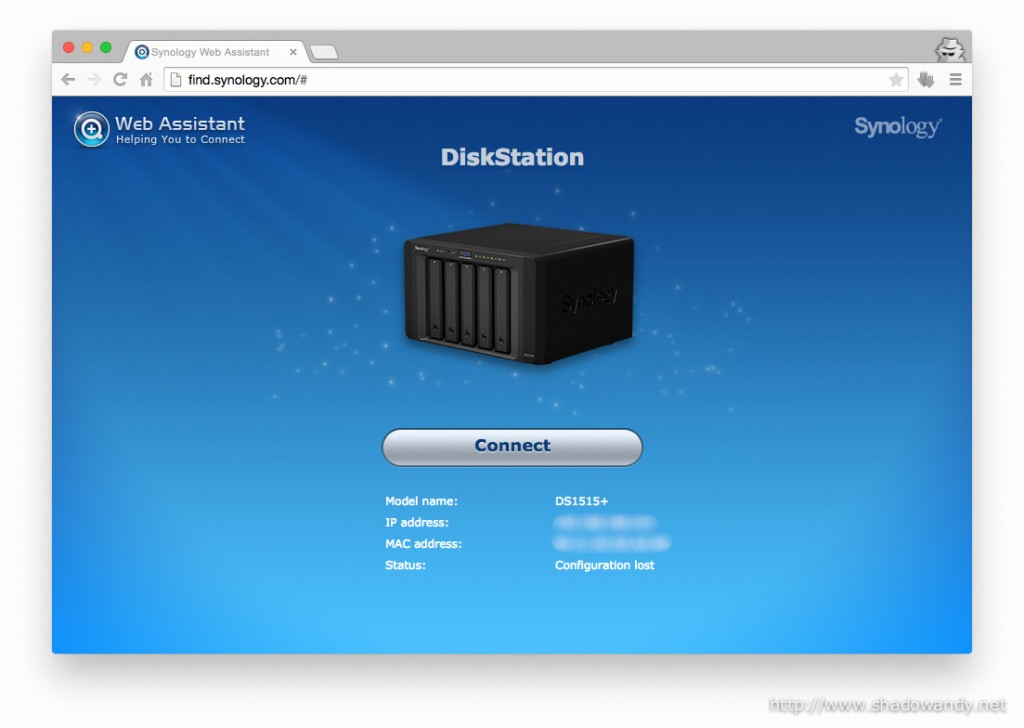
Task: Focus the find.synology.com address bar
Action: (x=536, y=80)
